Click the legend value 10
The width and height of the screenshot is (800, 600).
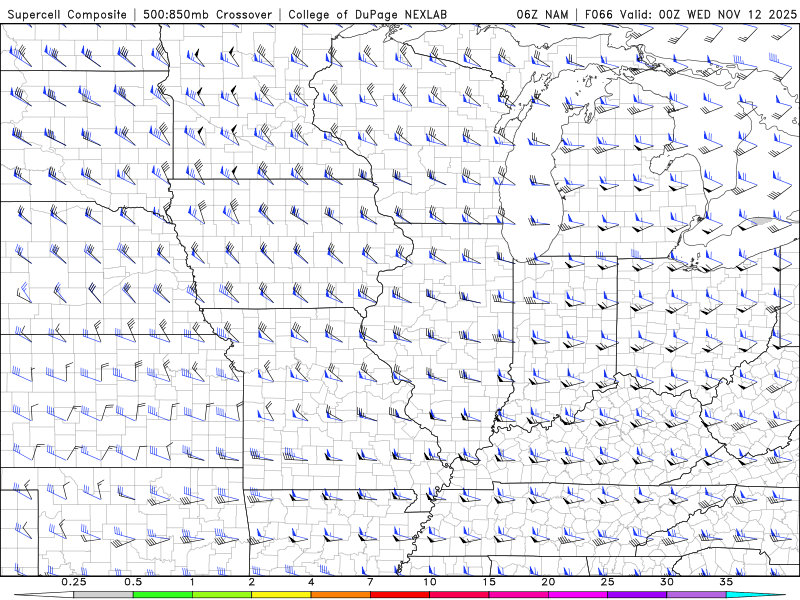(x=430, y=582)
